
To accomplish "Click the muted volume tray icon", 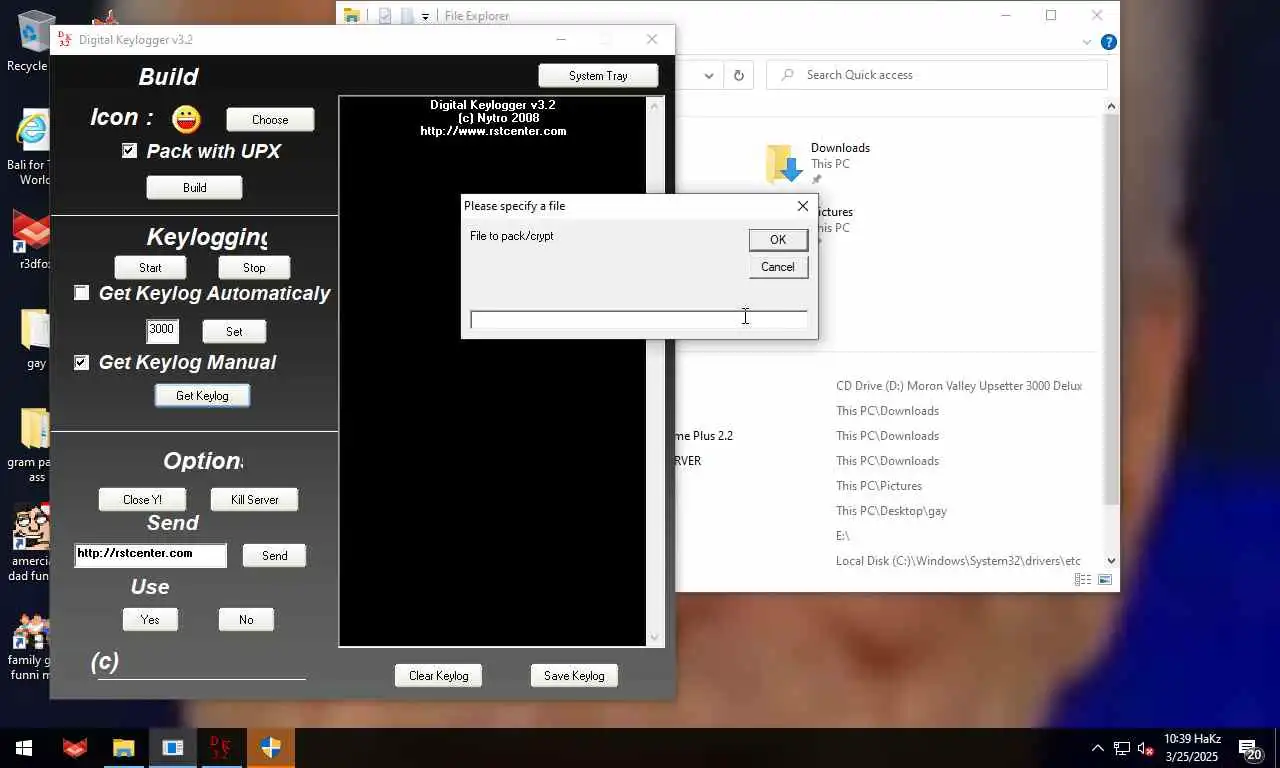I will pos(1146,748).
